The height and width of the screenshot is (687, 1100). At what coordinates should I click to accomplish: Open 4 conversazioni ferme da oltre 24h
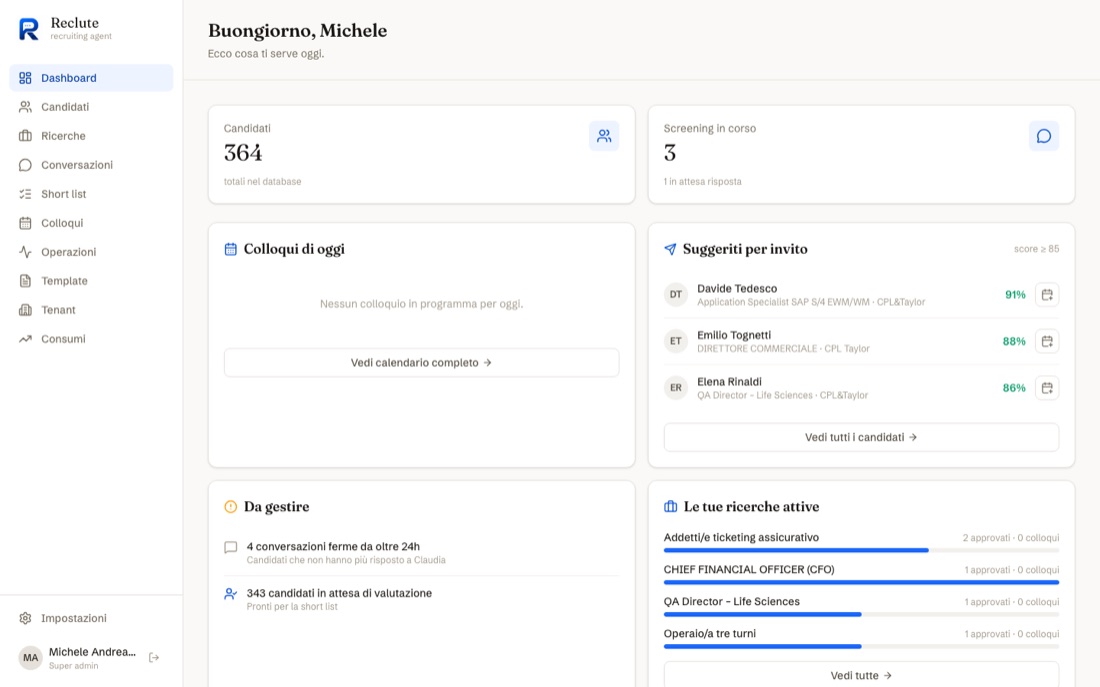(422, 552)
